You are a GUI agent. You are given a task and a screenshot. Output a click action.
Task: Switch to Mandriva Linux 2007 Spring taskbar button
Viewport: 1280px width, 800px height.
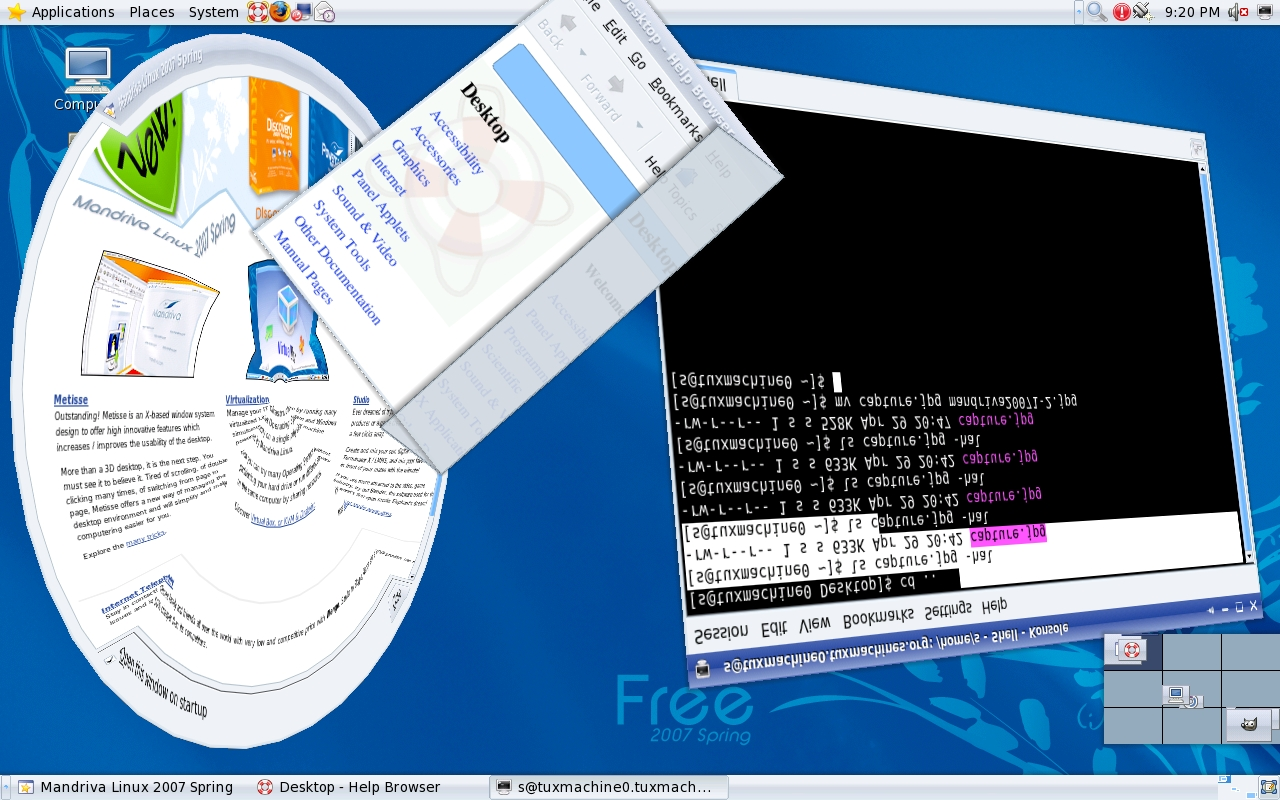[125, 787]
